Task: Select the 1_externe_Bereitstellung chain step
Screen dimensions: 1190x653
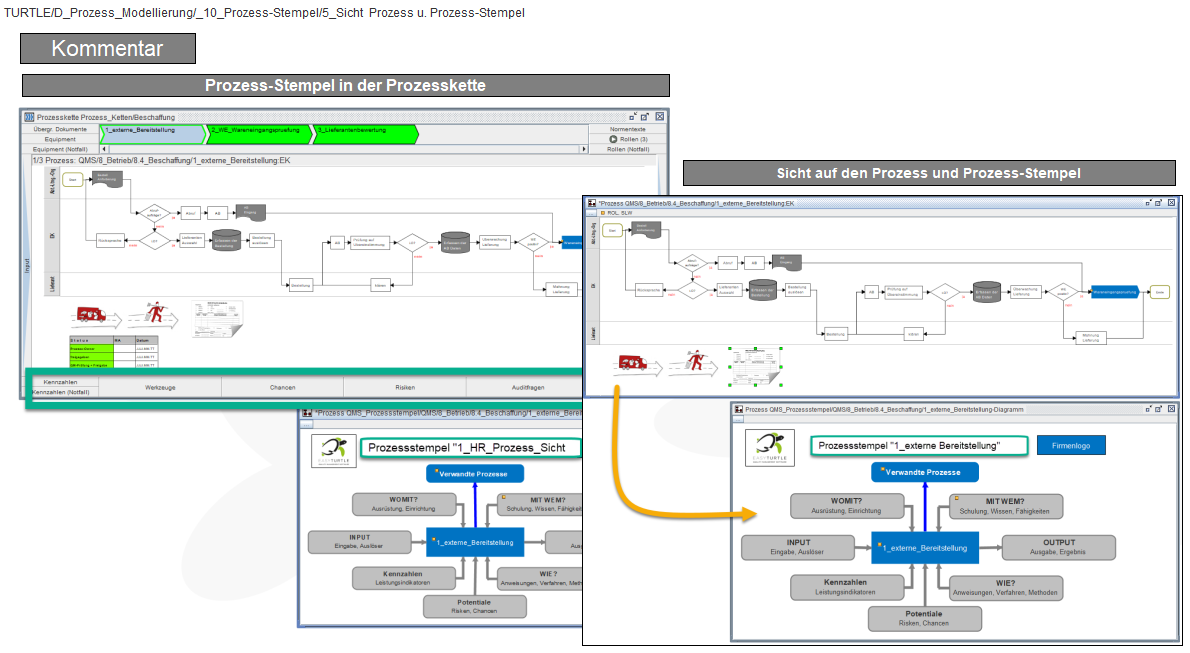Action: (153, 134)
